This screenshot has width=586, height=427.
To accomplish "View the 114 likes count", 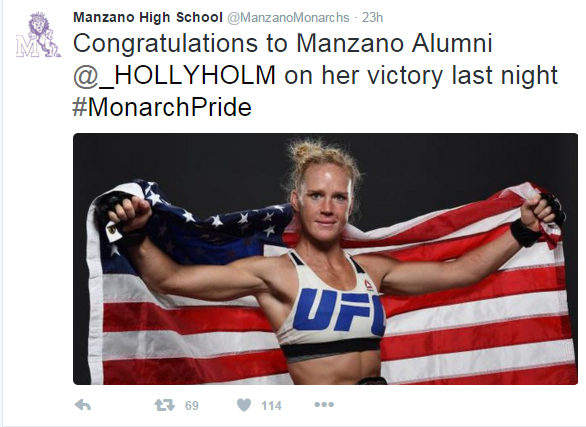I will [x=271, y=406].
